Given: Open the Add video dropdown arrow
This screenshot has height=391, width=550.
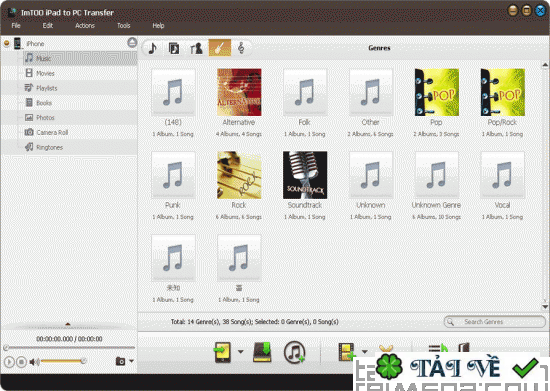Looking at the screenshot, I should pos(365,351).
